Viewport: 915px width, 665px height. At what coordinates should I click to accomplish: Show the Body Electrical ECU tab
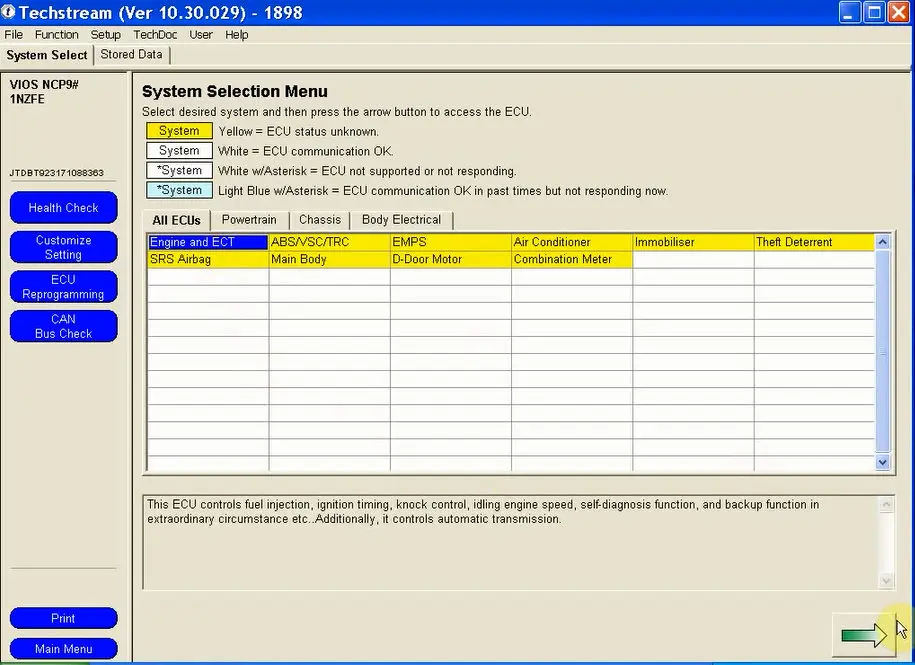pyautogui.click(x=401, y=220)
